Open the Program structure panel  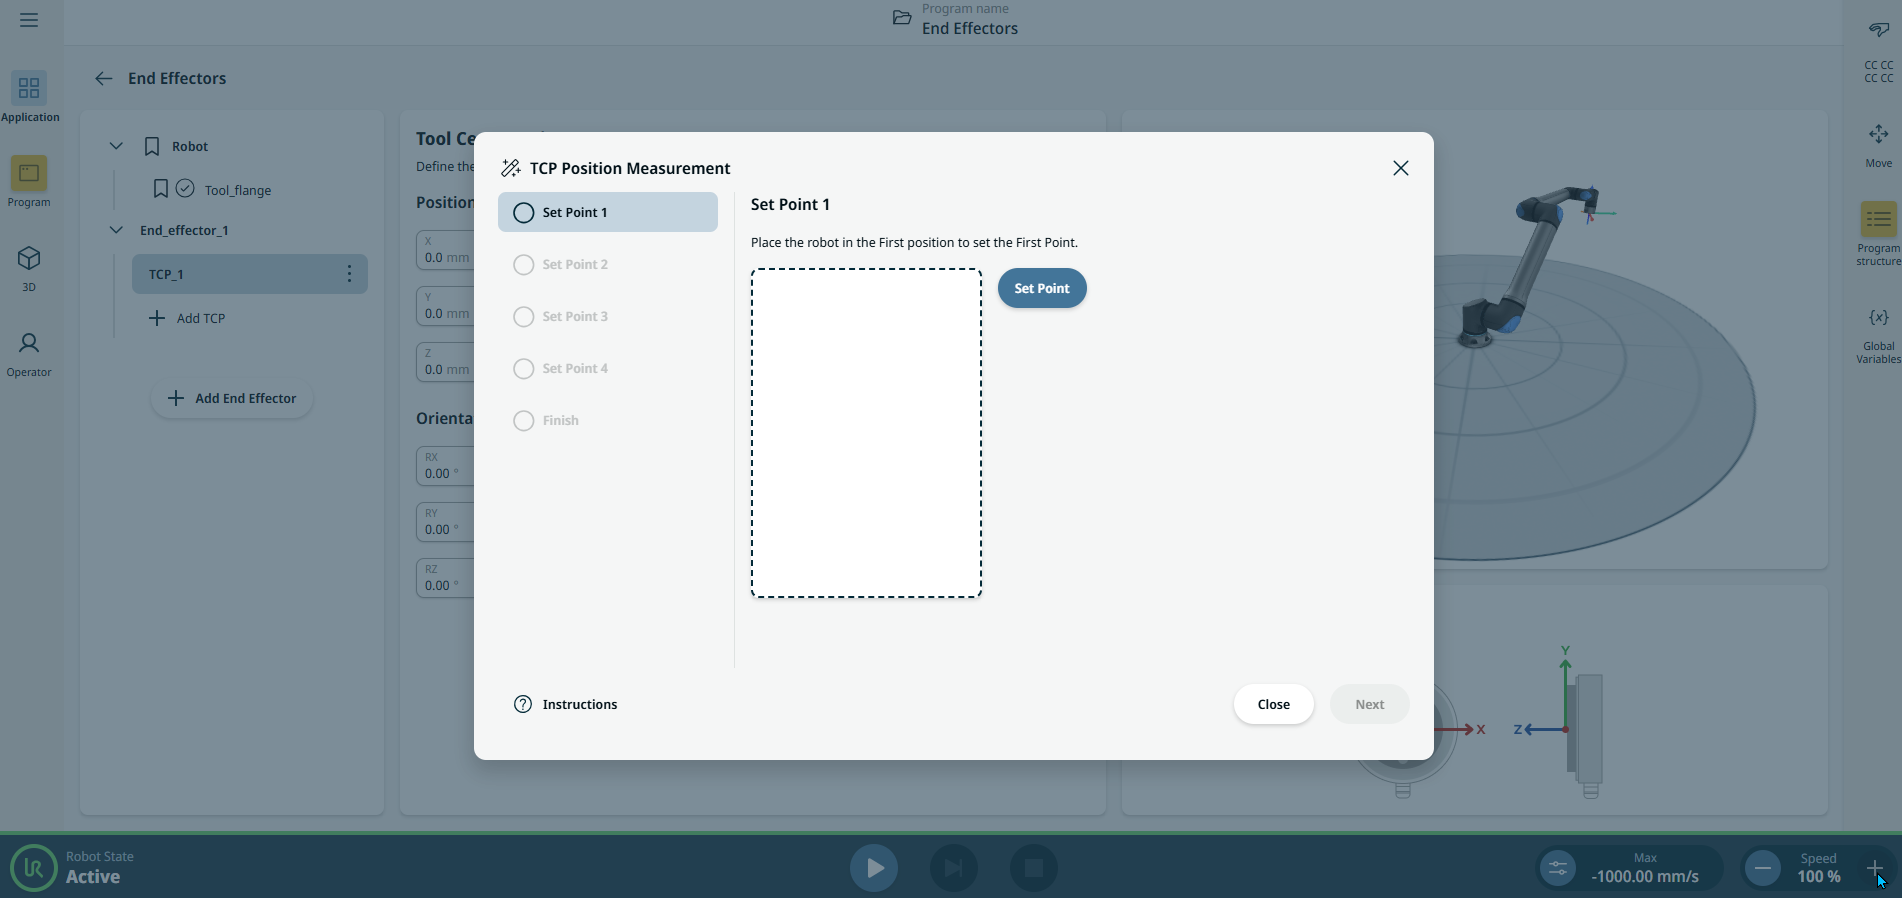[x=1878, y=220]
